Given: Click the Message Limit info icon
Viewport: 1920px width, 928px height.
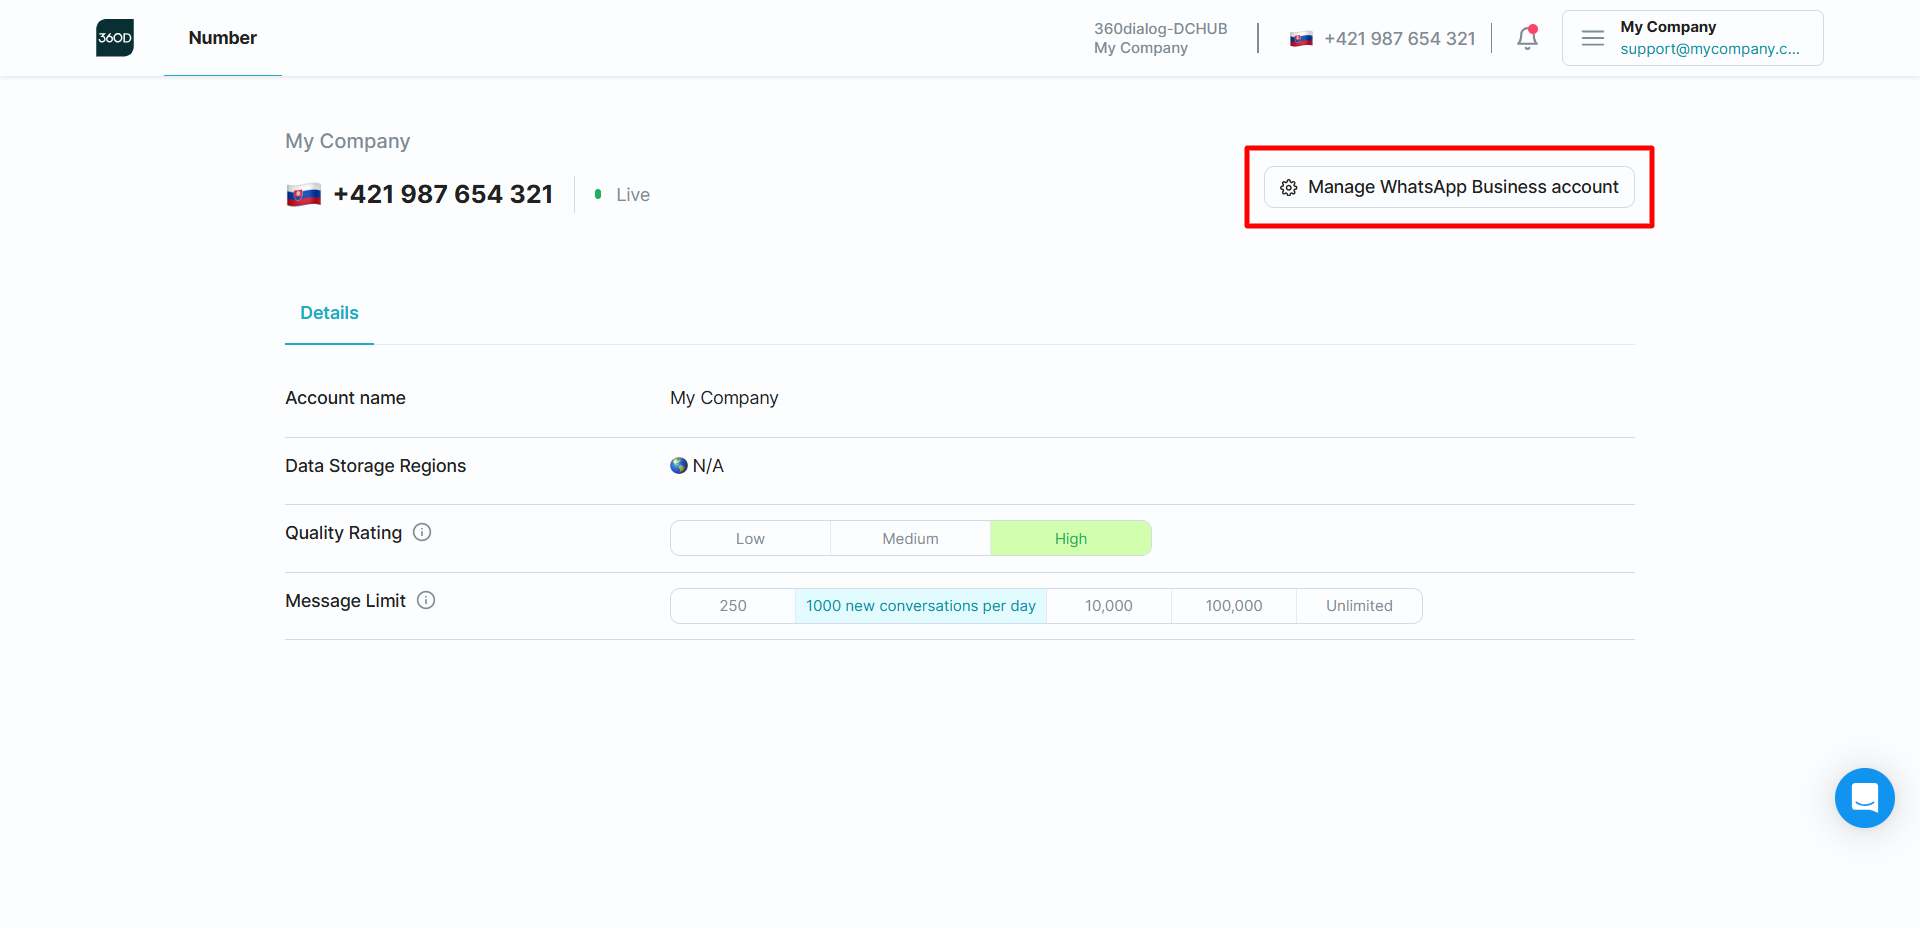Looking at the screenshot, I should pyautogui.click(x=426, y=600).
